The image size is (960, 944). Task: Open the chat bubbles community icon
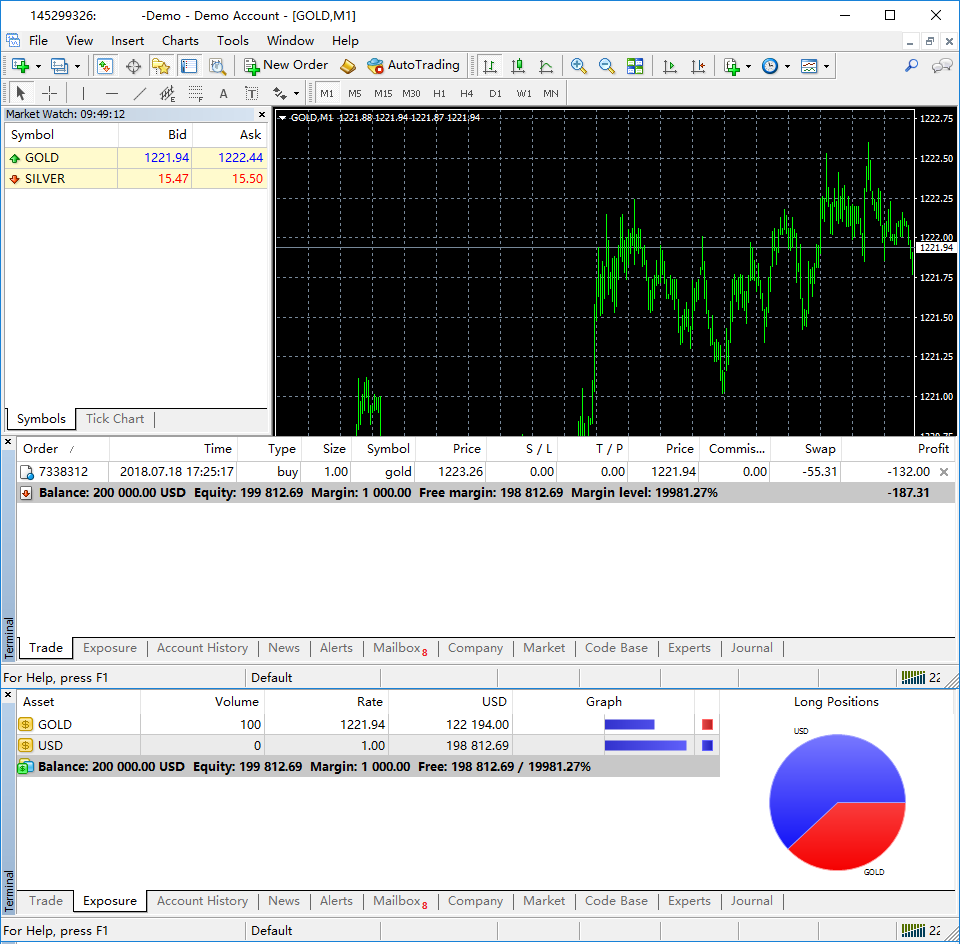click(941, 65)
